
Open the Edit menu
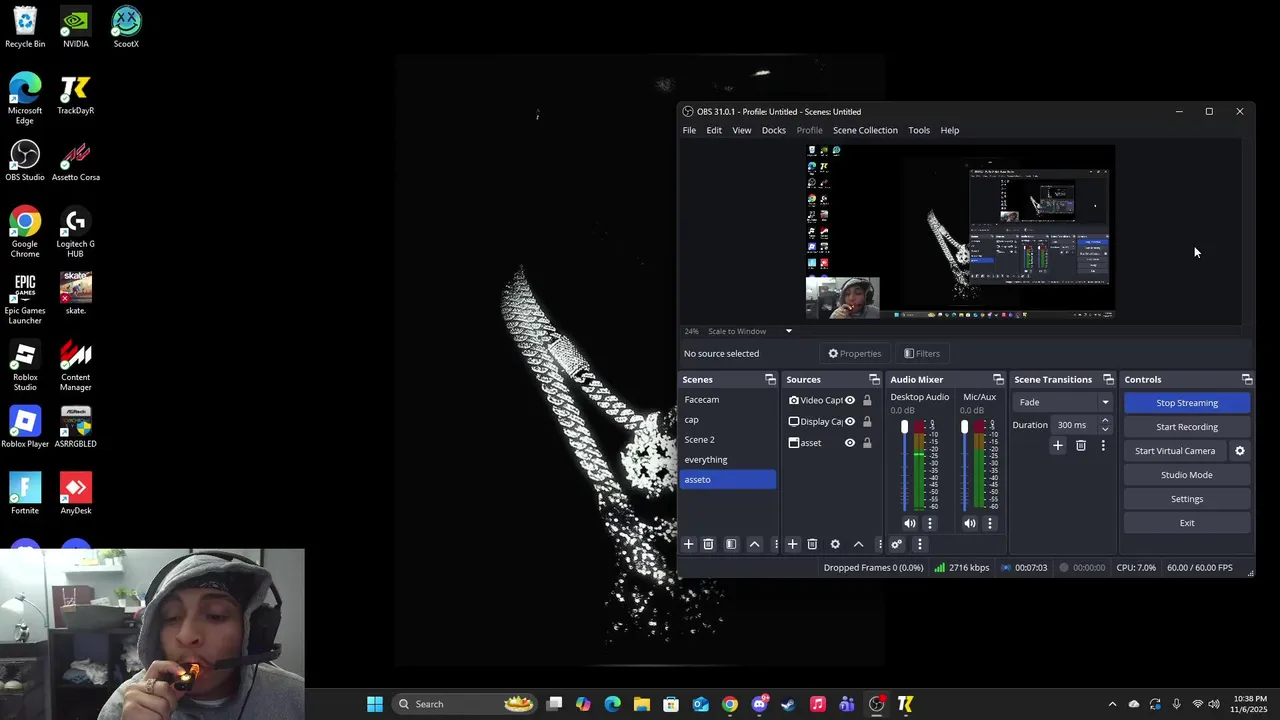point(714,130)
